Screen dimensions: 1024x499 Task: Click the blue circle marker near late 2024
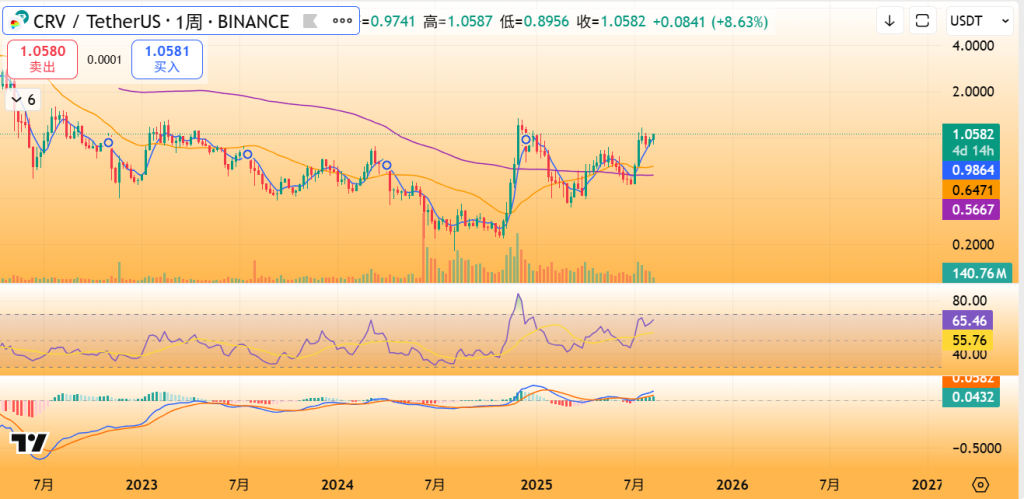526,139
